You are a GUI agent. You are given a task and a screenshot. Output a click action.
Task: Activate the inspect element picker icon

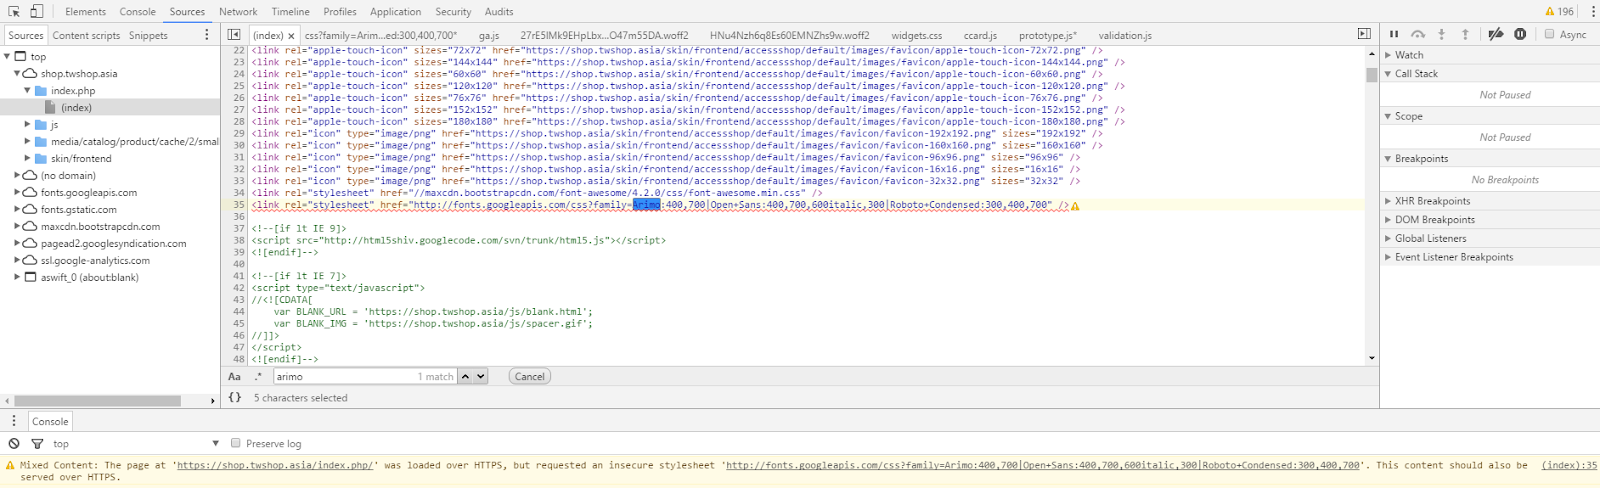tap(14, 11)
